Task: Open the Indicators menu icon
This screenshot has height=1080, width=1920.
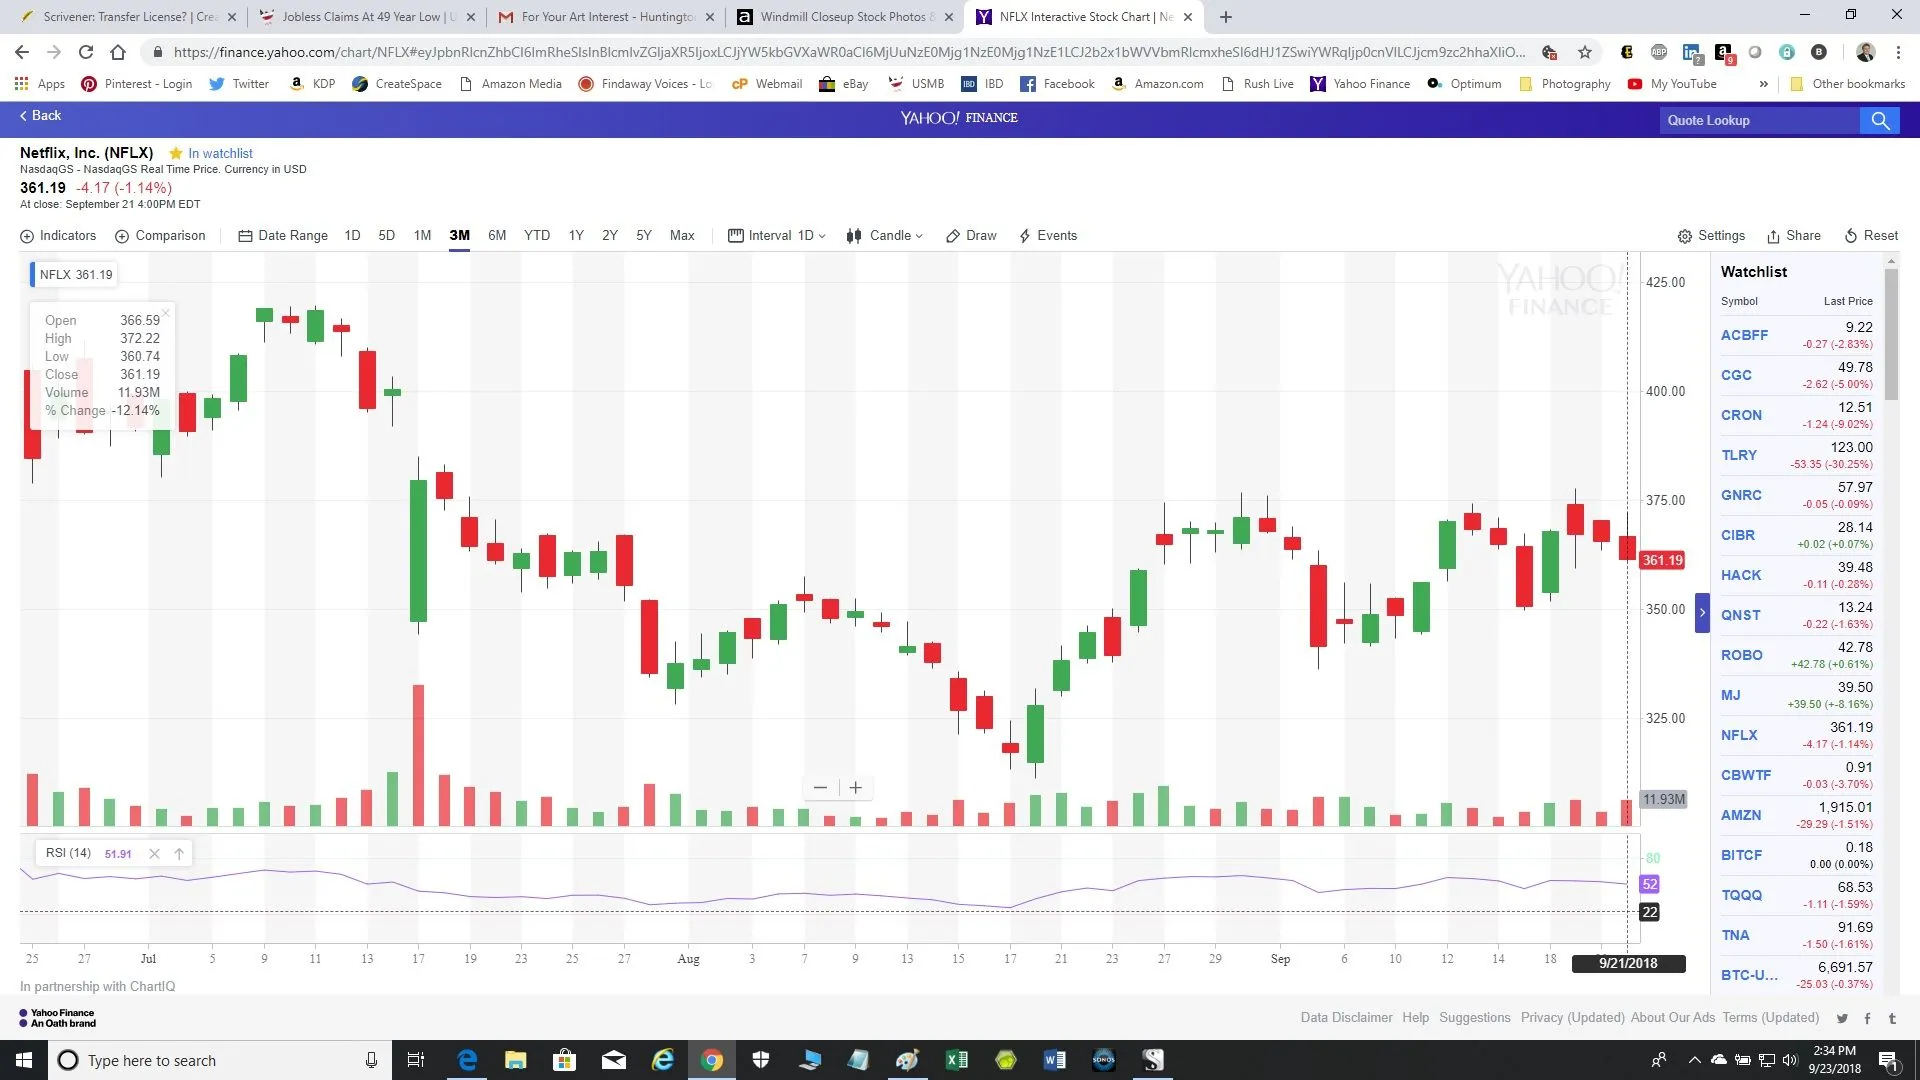Action: tap(27, 236)
